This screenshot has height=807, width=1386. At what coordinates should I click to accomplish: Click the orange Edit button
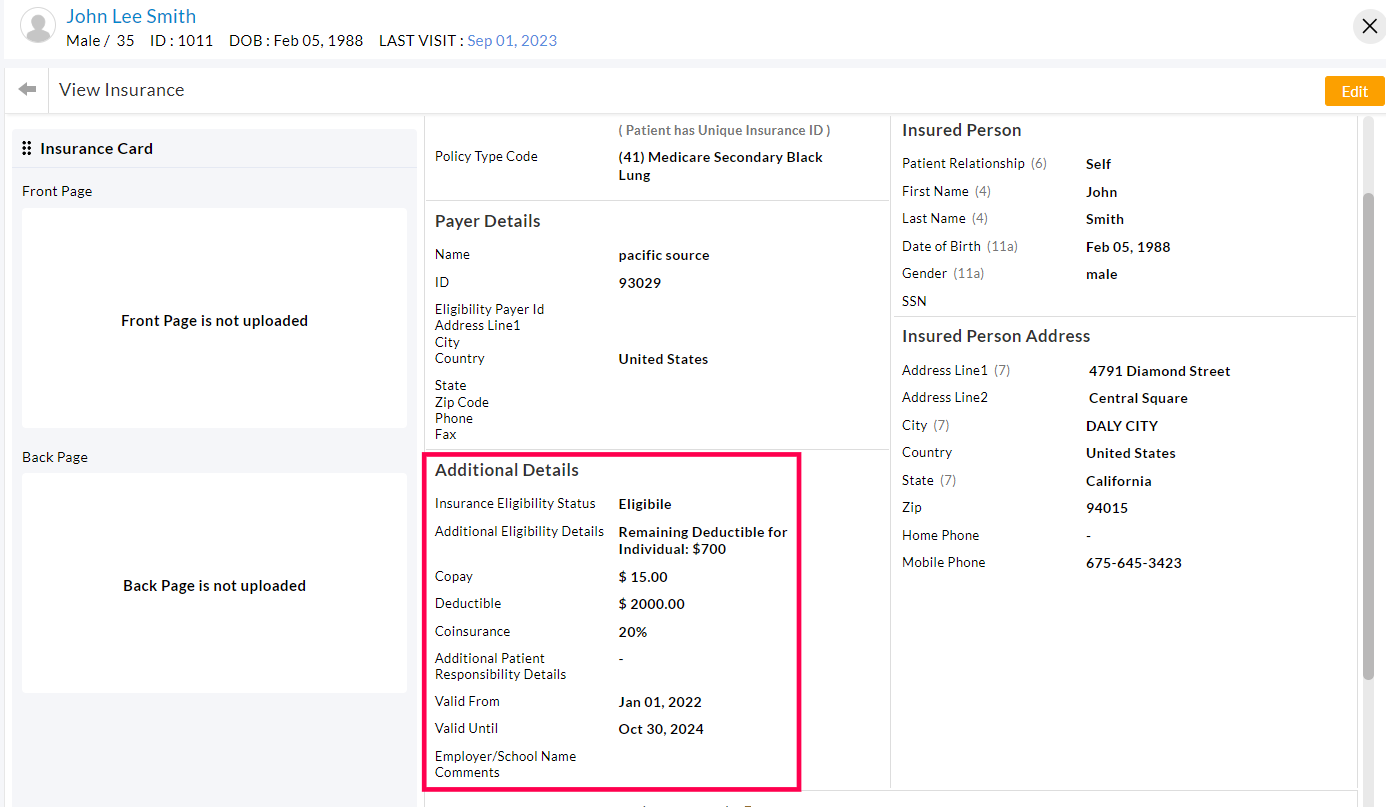1354,90
